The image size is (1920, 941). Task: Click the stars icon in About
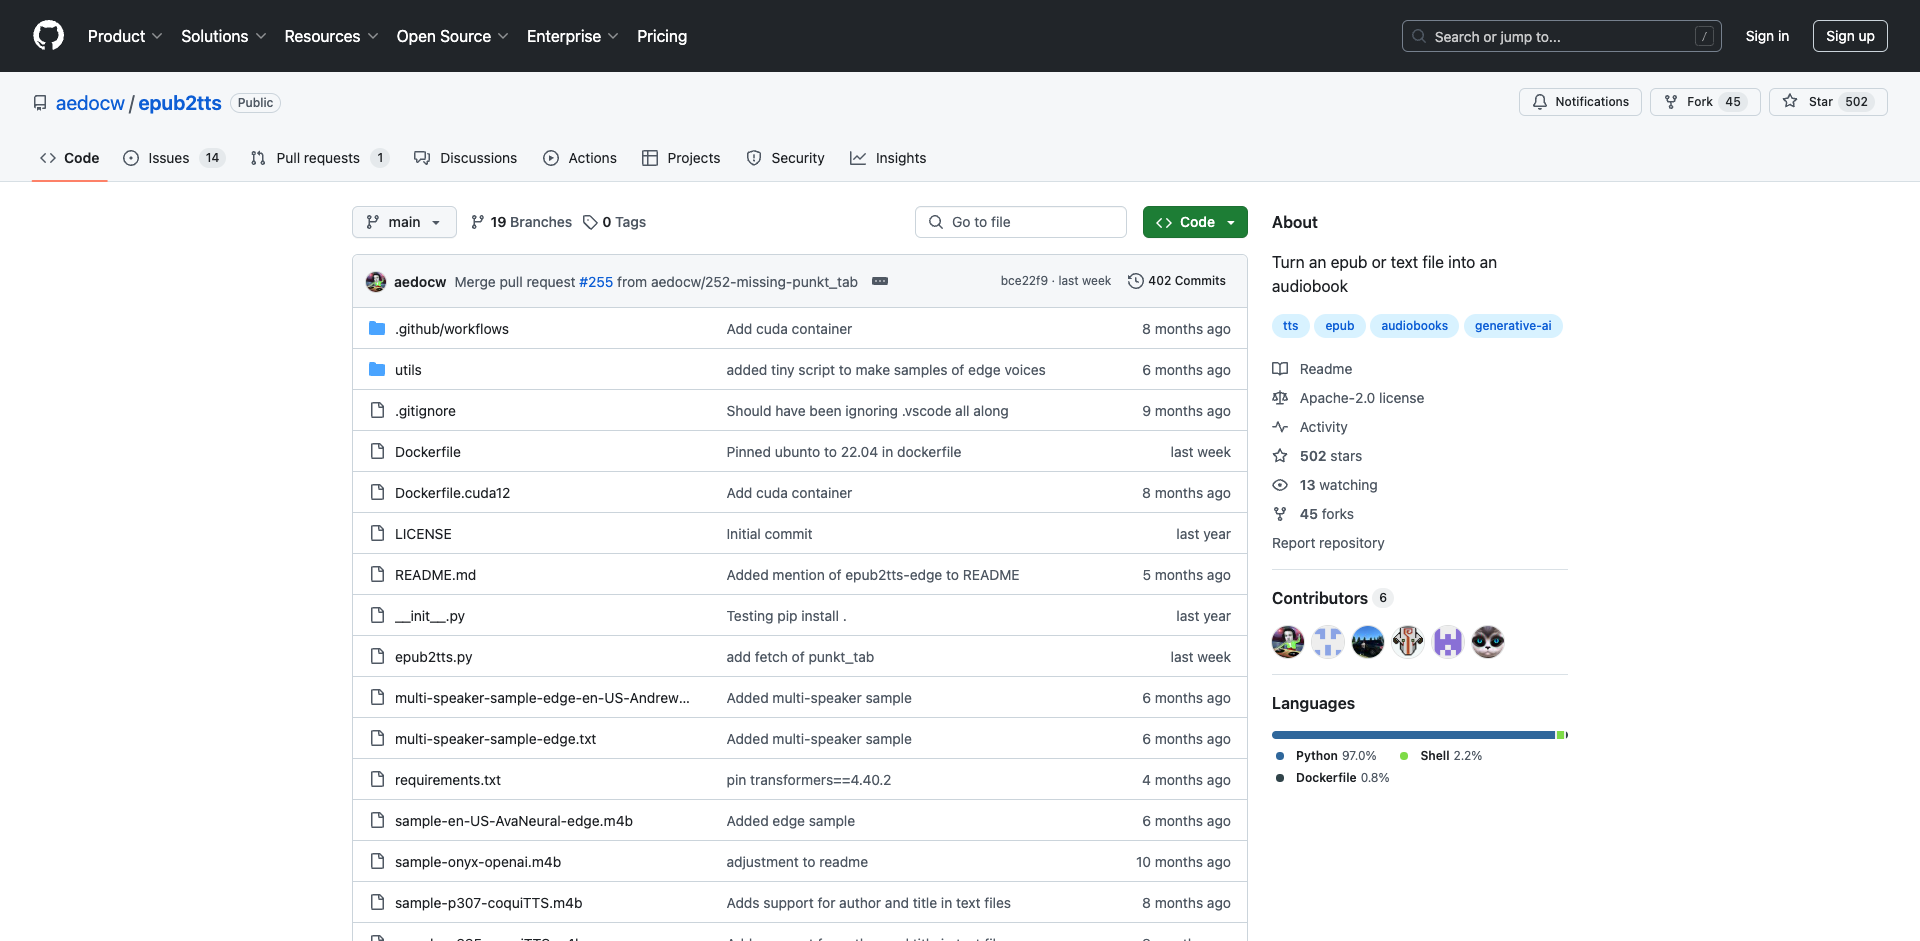point(1280,456)
